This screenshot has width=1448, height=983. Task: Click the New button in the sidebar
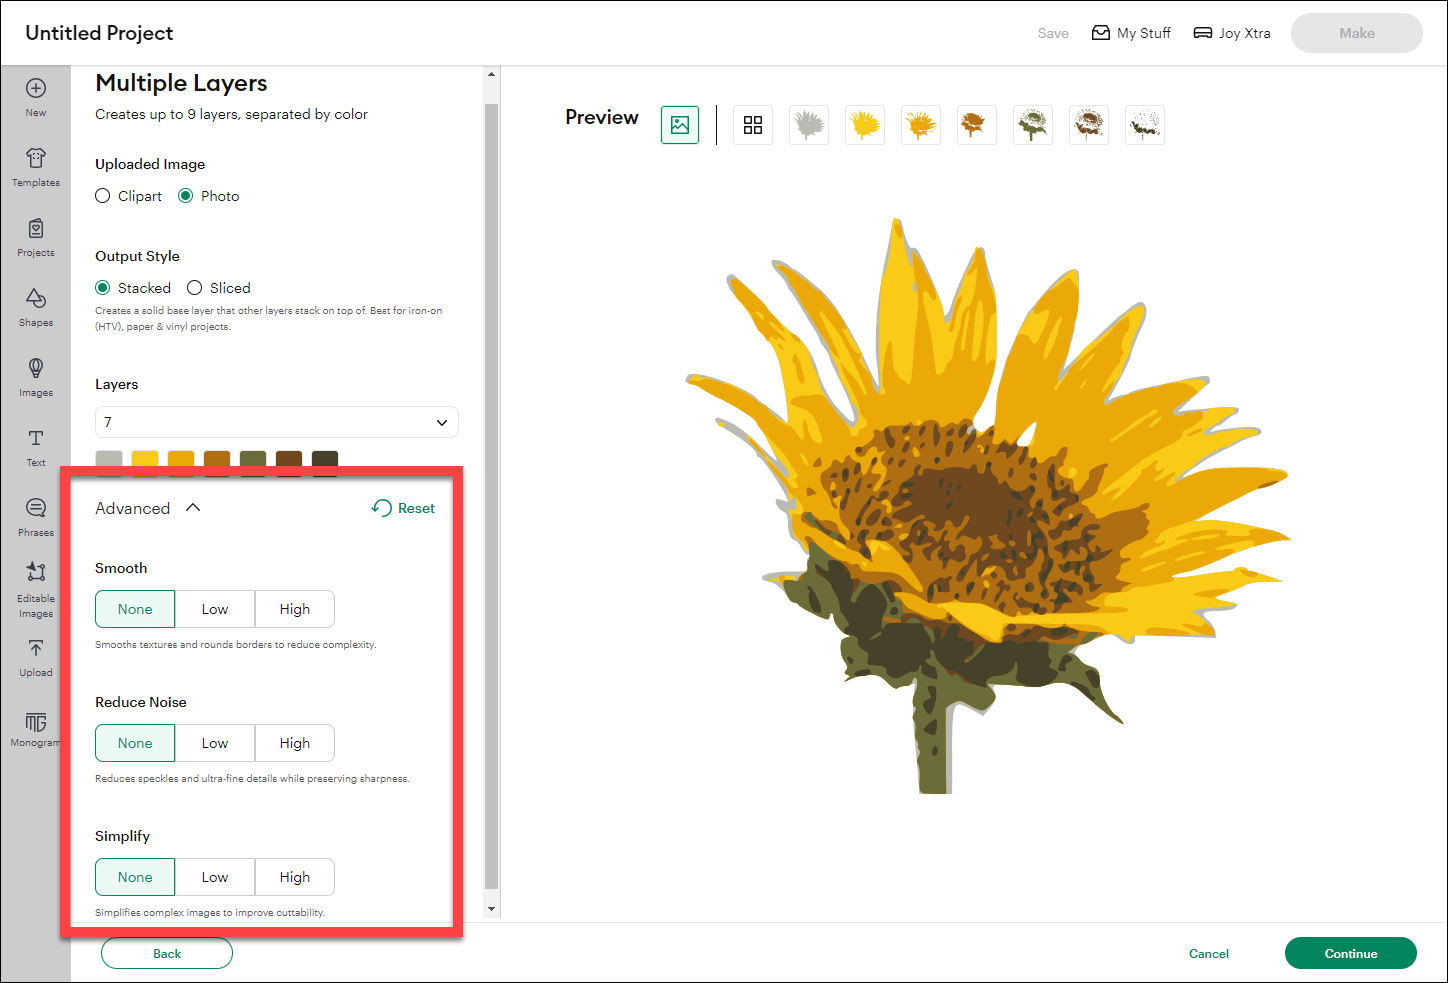tap(36, 95)
